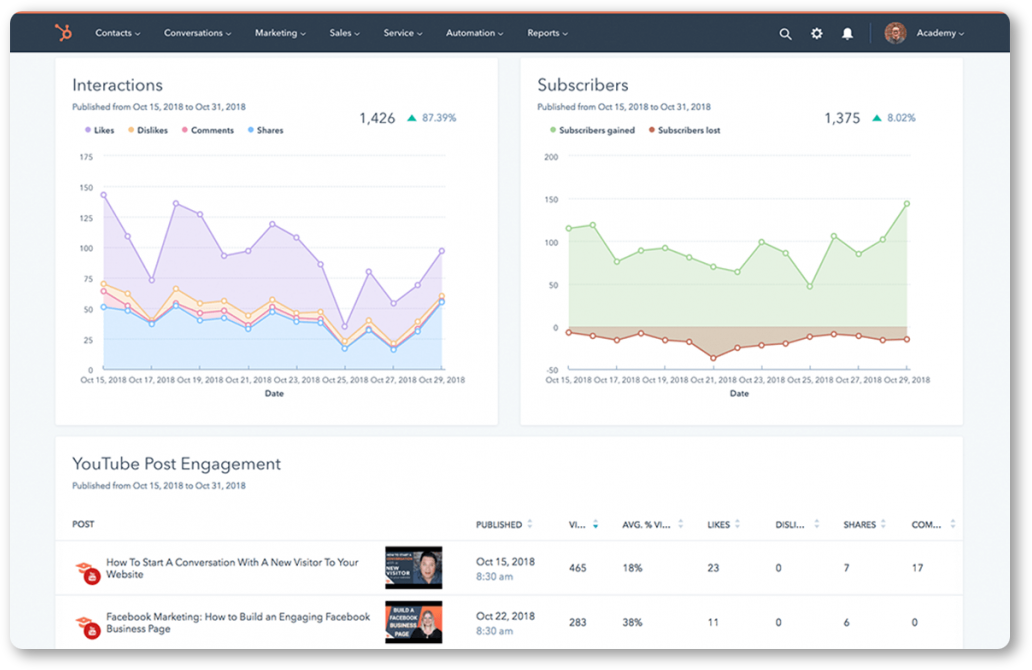Expand the Reports dropdown menu
Image resolution: width=1032 pixels, height=670 pixels.
(x=547, y=33)
